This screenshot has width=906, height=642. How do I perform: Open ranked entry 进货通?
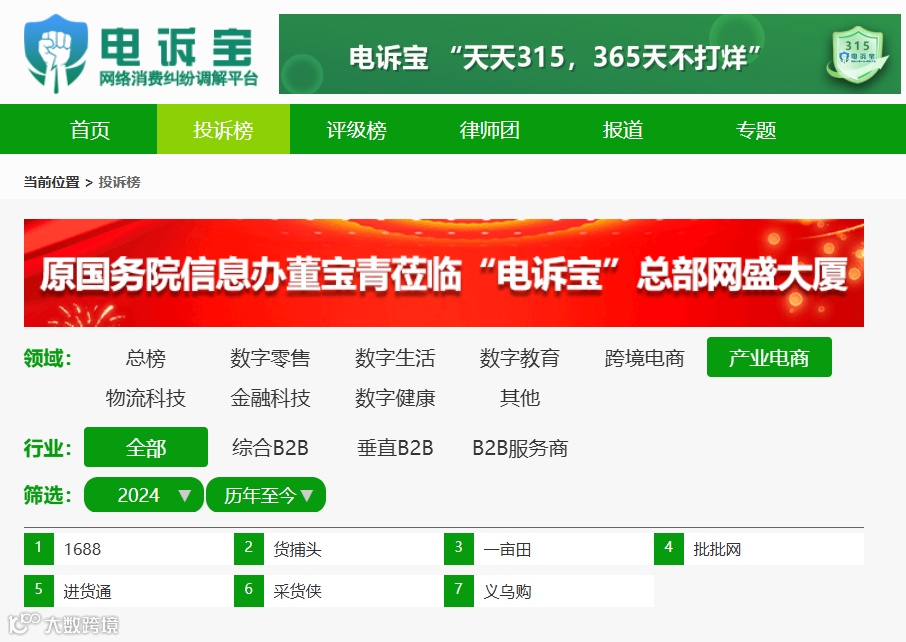[87, 591]
